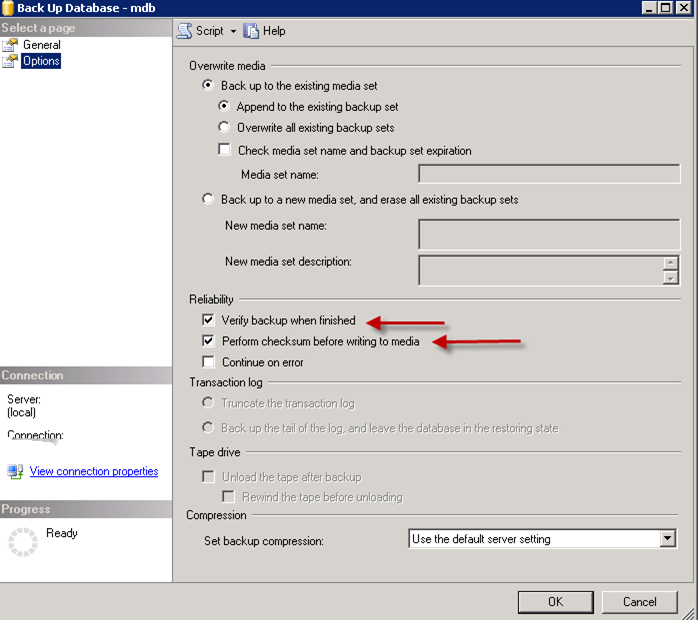Select Back up to the existing media set
This screenshot has width=698, height=620.
[208, 85]
